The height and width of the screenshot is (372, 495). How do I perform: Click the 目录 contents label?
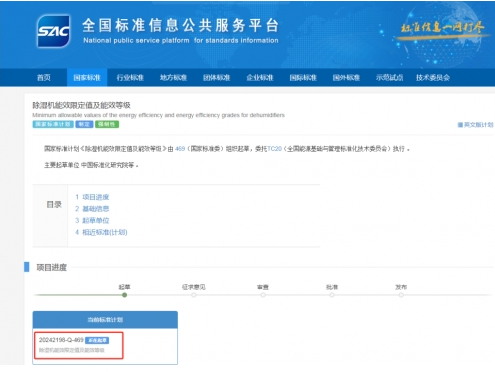(x=54, y=205)
